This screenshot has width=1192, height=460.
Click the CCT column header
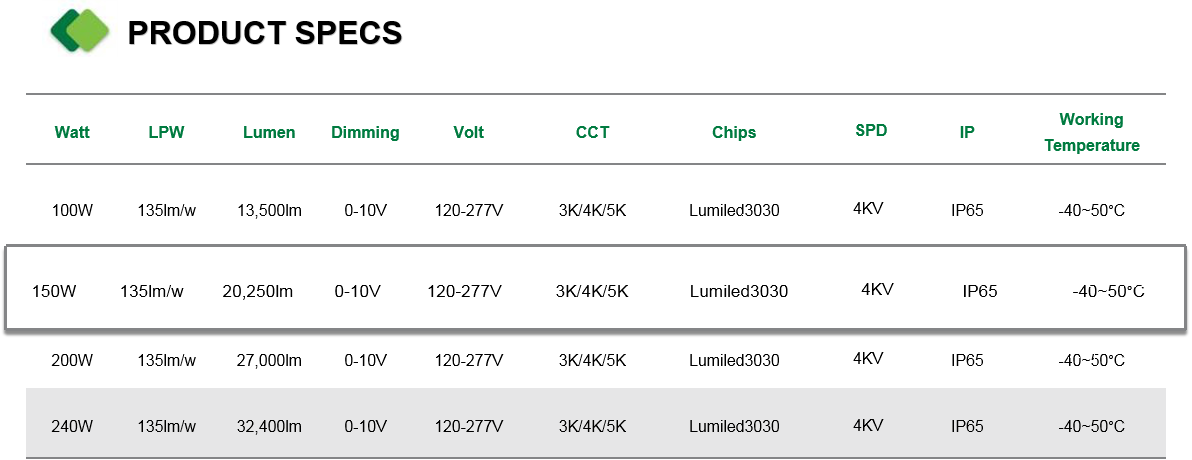(592, 132)
